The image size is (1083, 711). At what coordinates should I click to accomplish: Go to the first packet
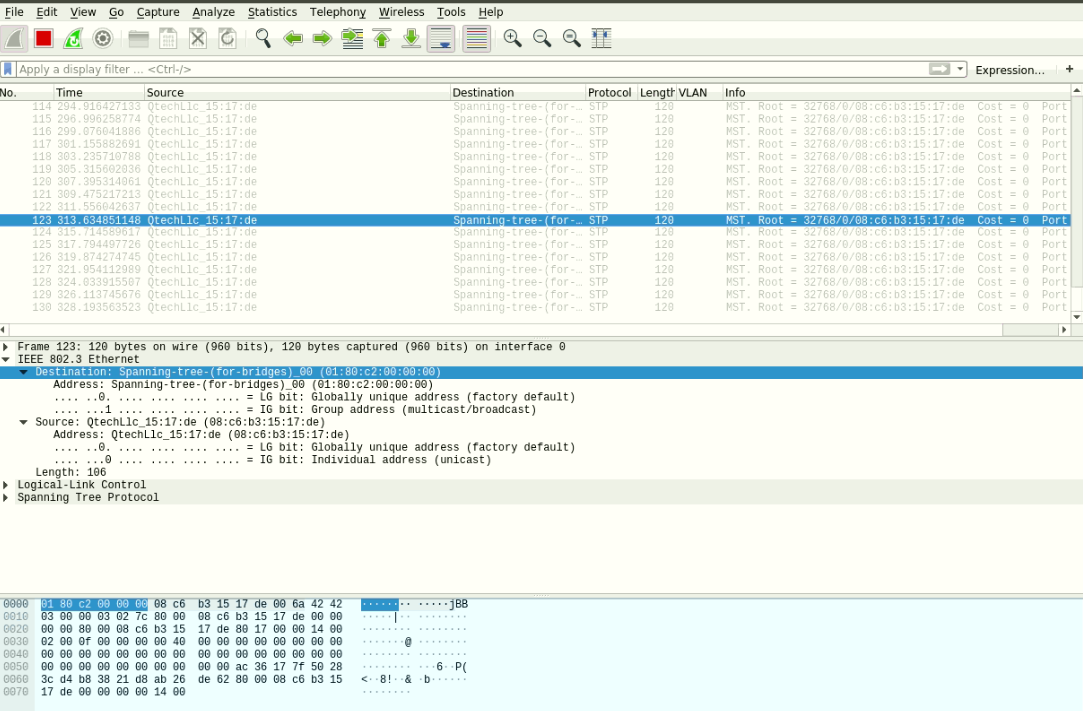click(381, 38)
